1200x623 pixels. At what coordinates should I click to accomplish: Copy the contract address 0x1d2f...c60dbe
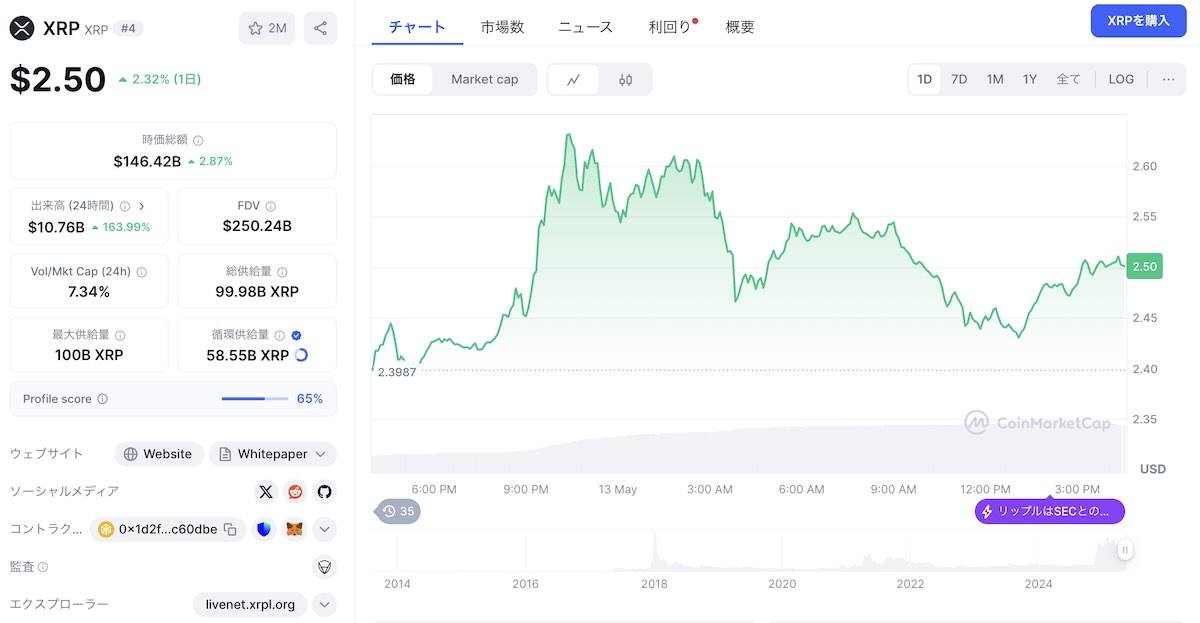[x=230, y=529]
